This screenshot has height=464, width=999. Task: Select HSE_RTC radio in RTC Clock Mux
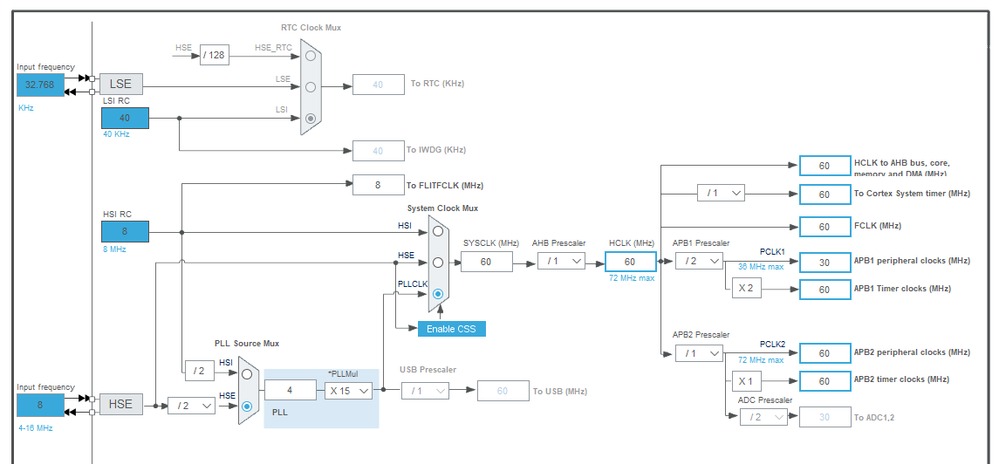pyautogui.click(x=310, y=55)
